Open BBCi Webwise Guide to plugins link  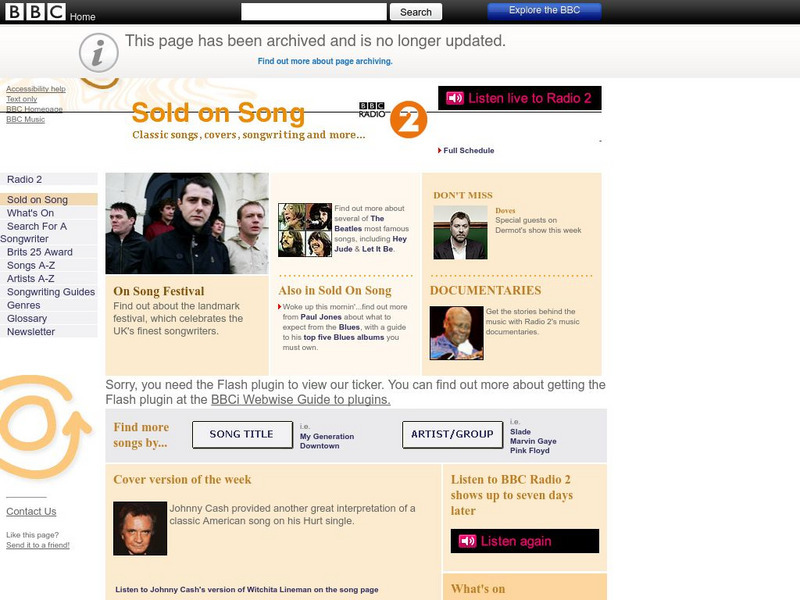point(301,399)
